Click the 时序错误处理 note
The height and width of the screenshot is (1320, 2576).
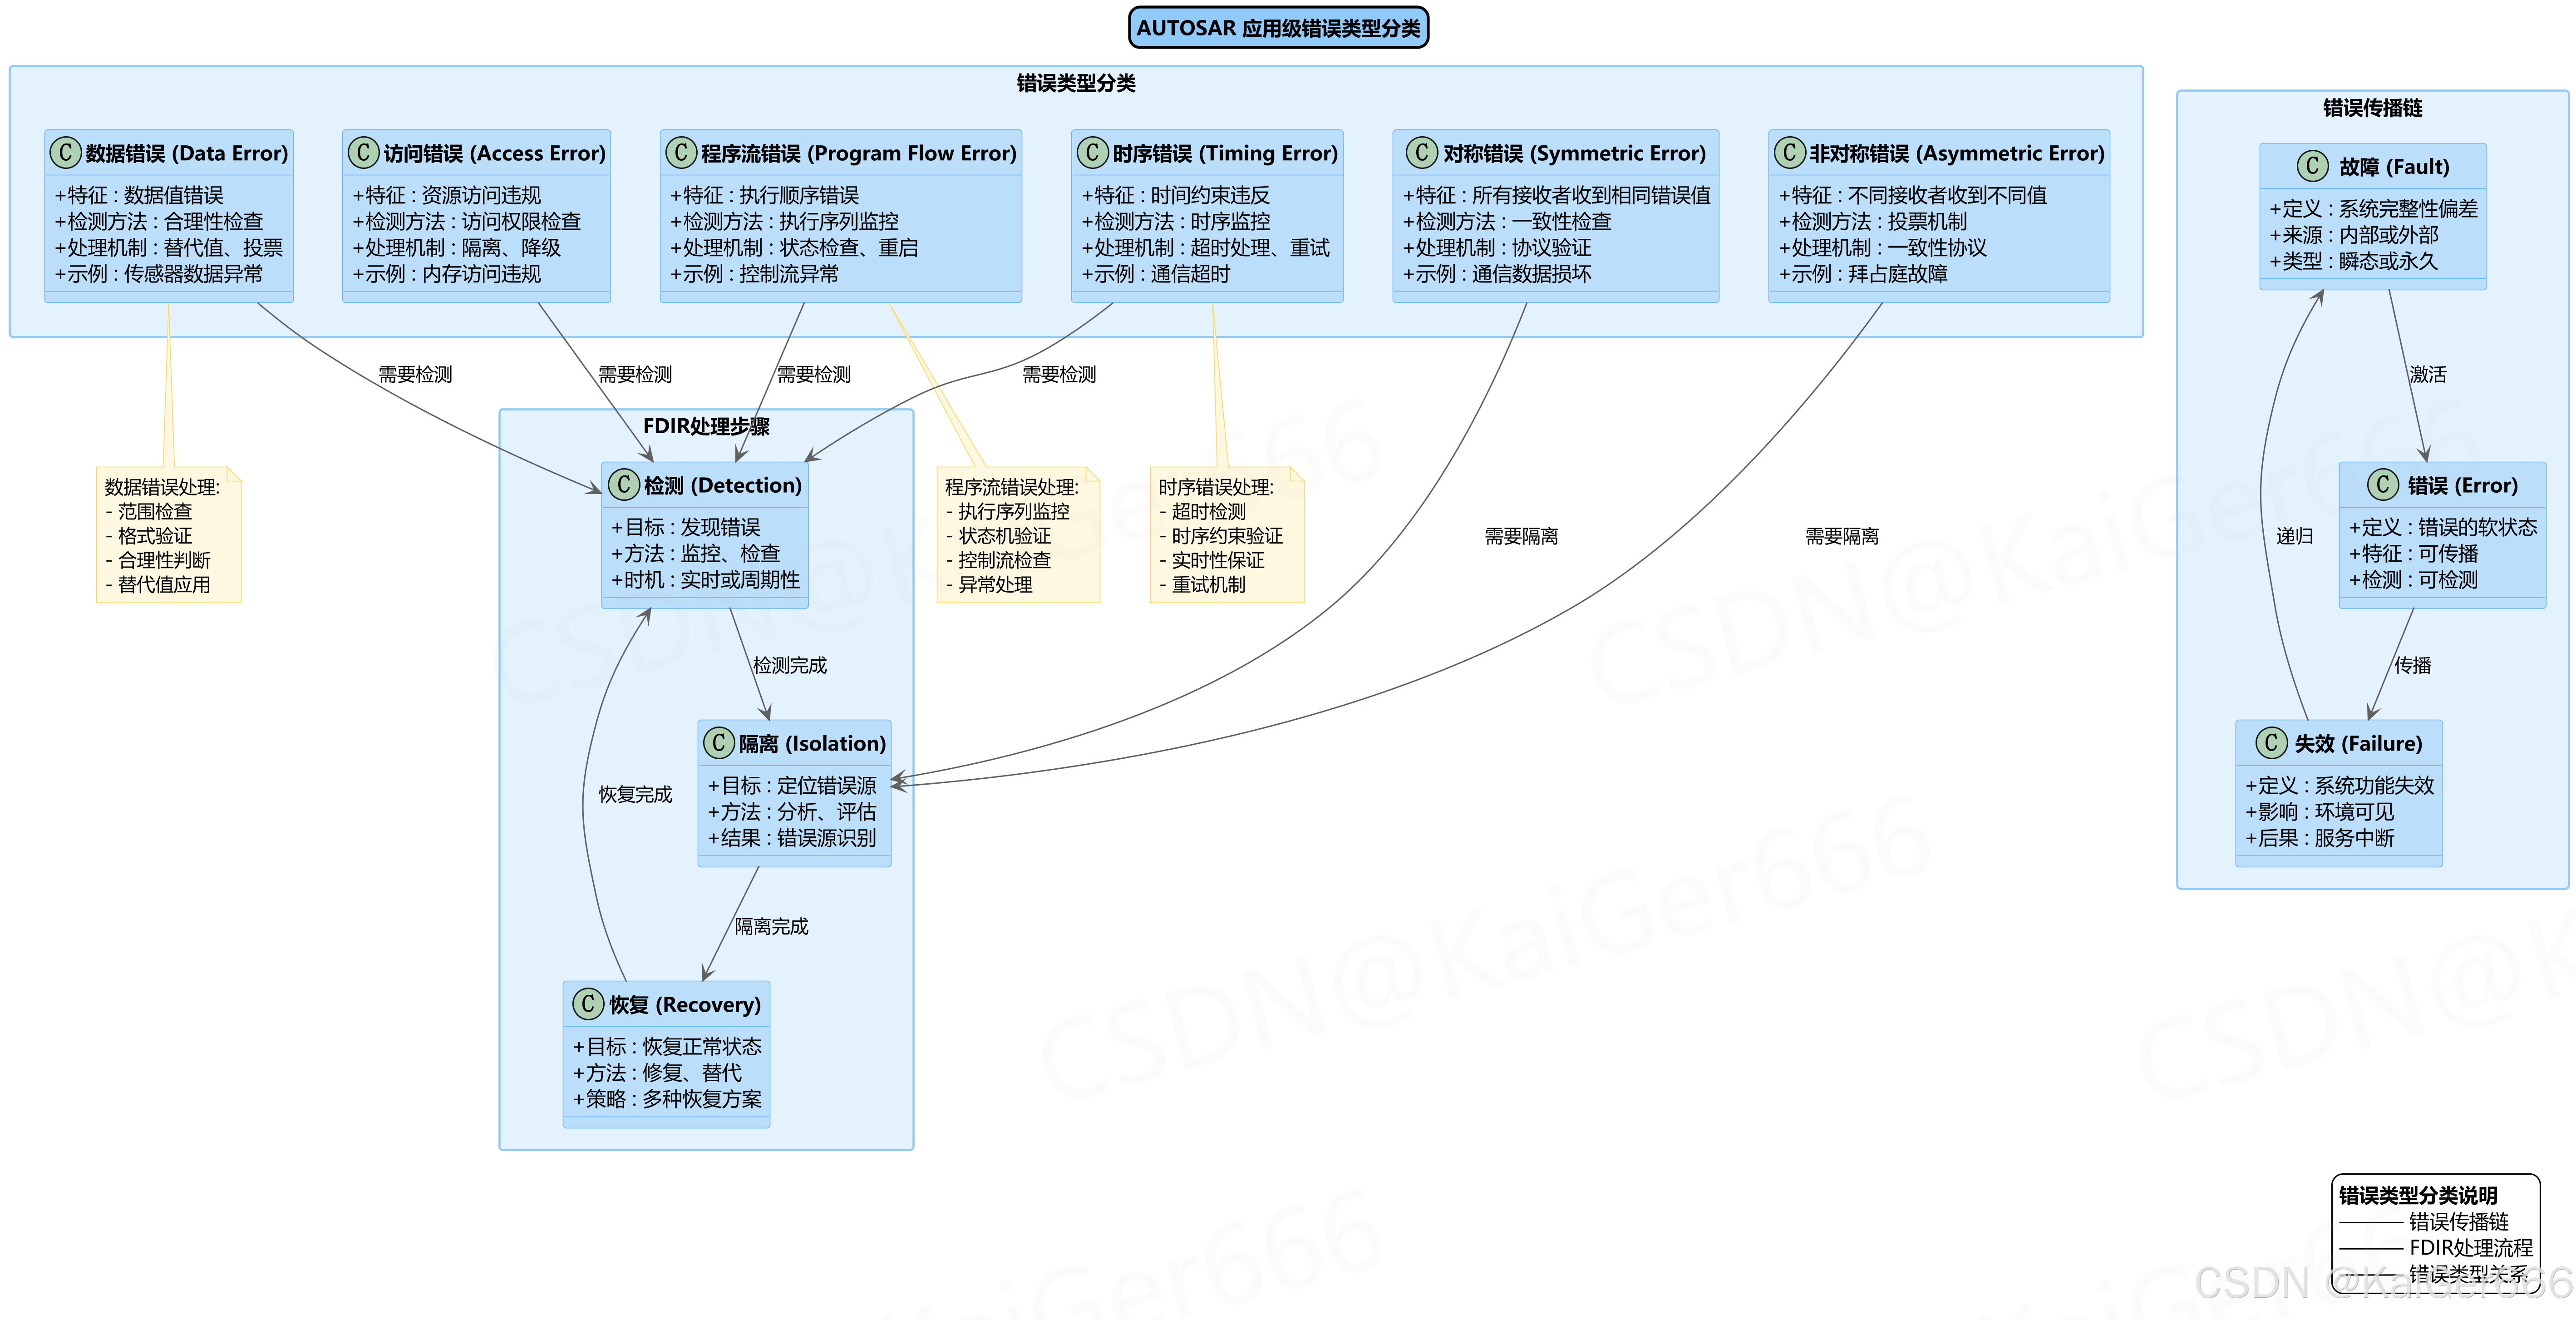1227,535
